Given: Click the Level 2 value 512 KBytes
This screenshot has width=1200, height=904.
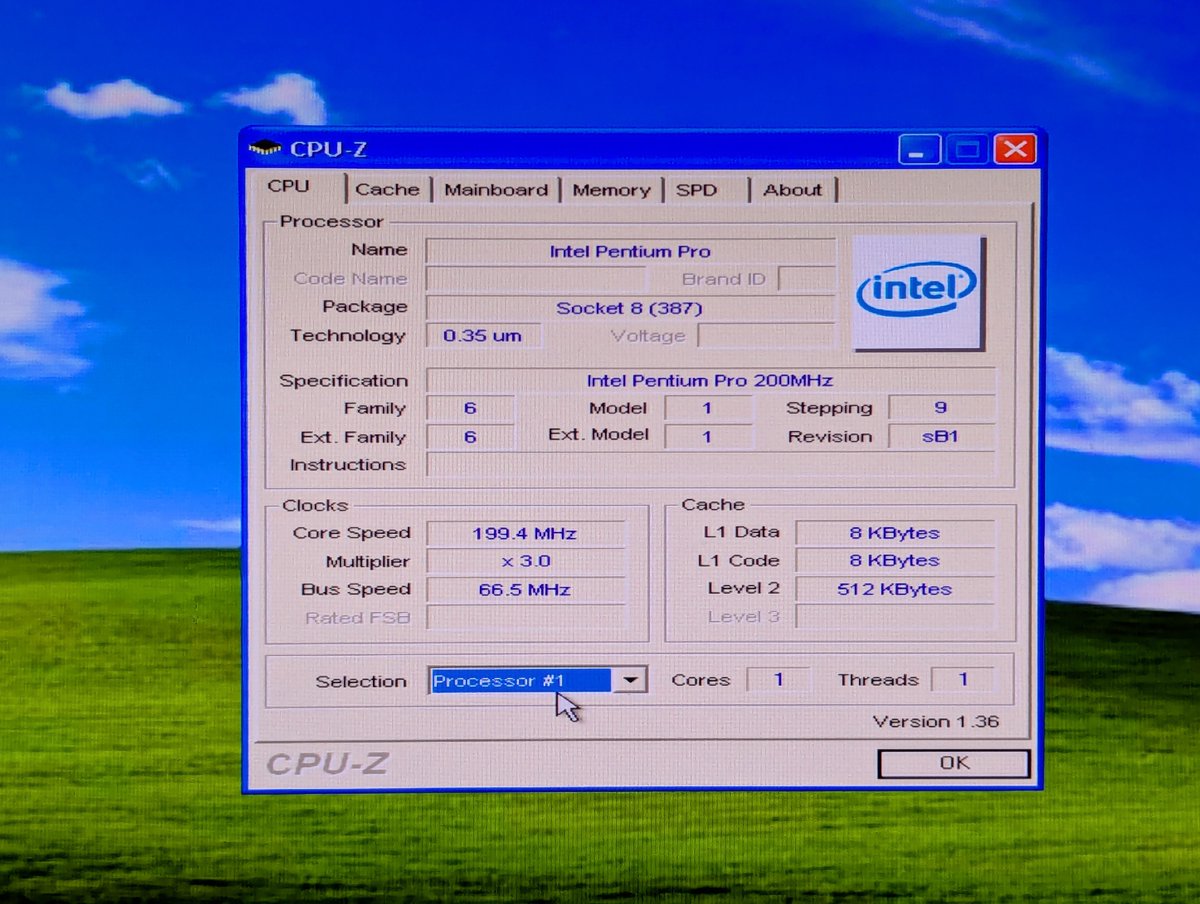Looking at the screenshot, I should (895, 590).
